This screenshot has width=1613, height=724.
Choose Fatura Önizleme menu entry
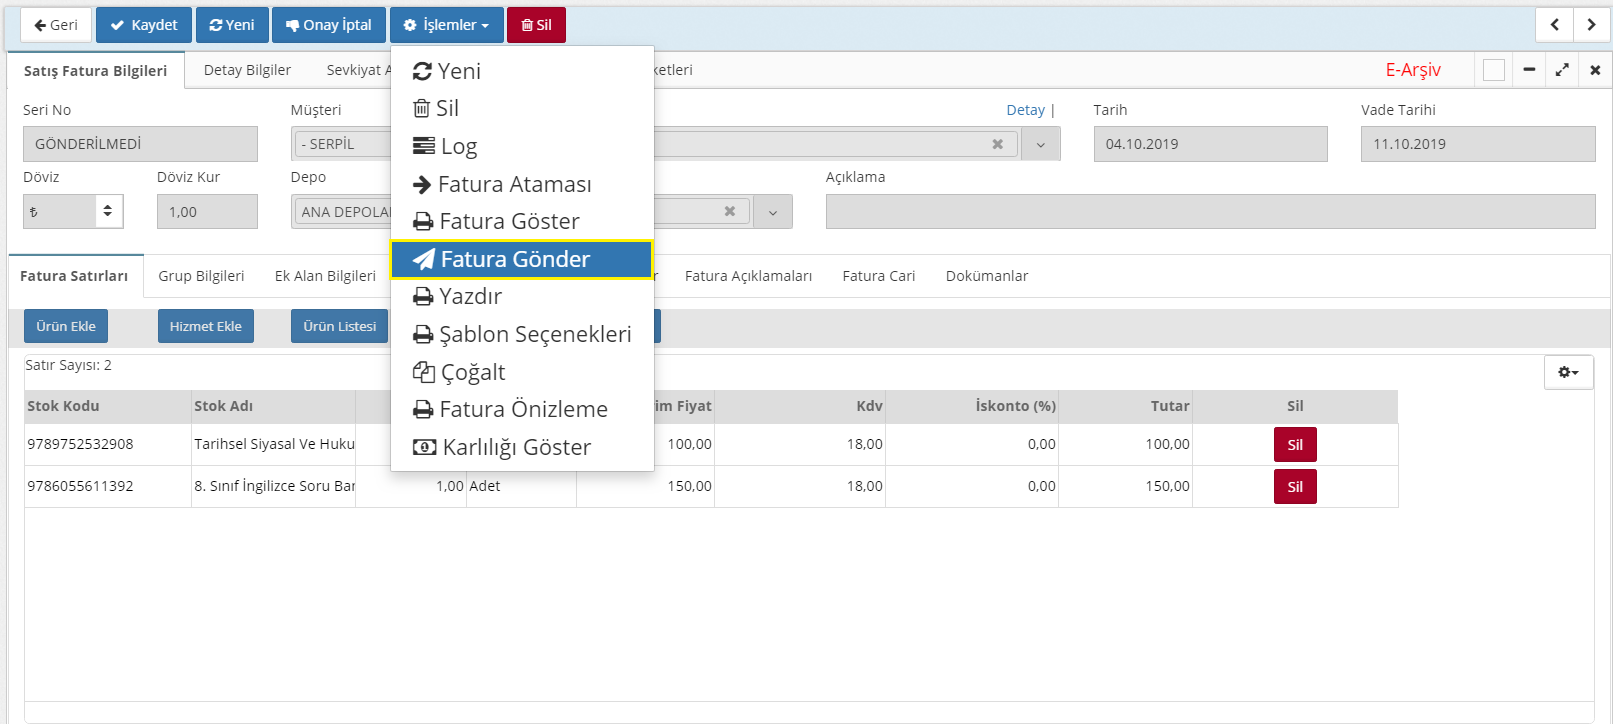pyautogui.click(x=521, y=409)
